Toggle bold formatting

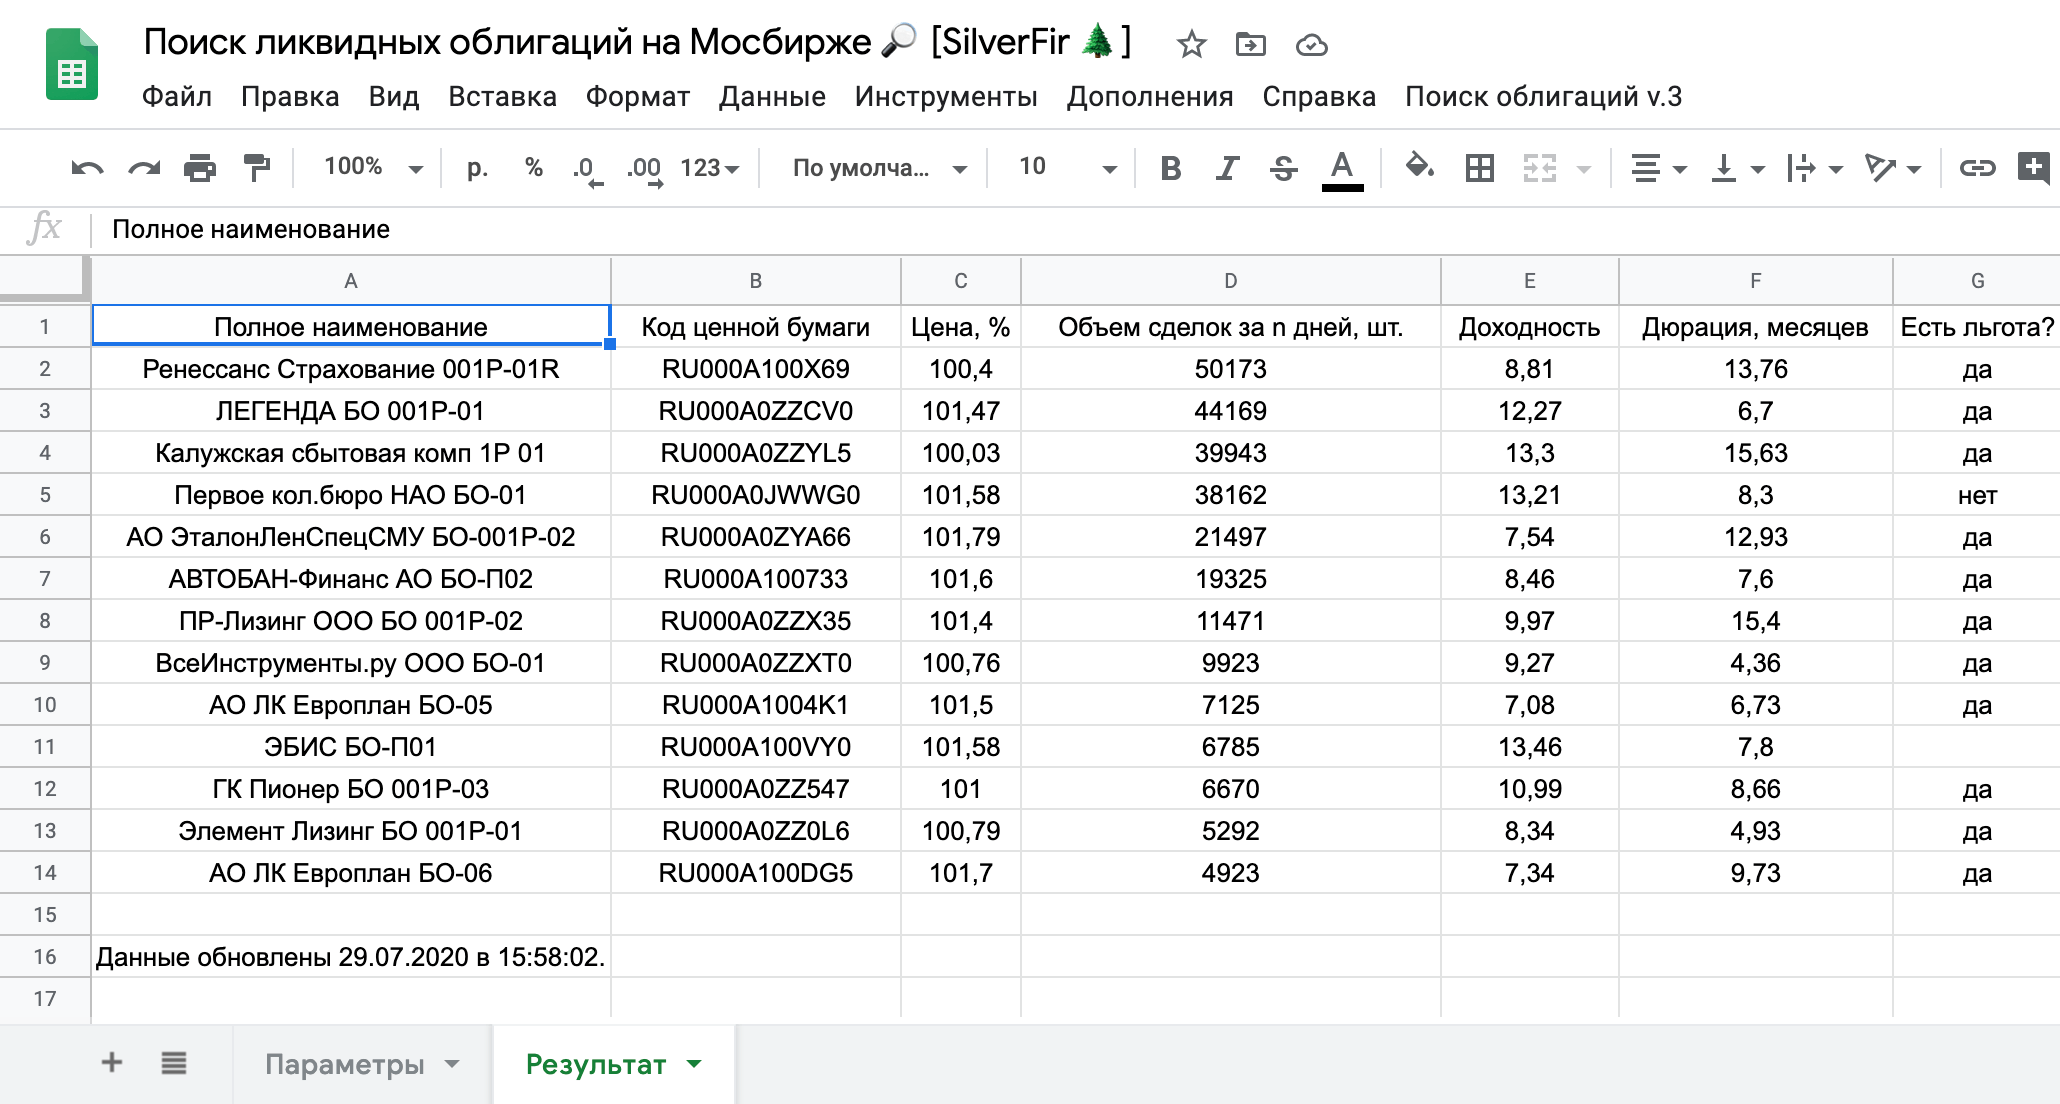coord(1171,168)
